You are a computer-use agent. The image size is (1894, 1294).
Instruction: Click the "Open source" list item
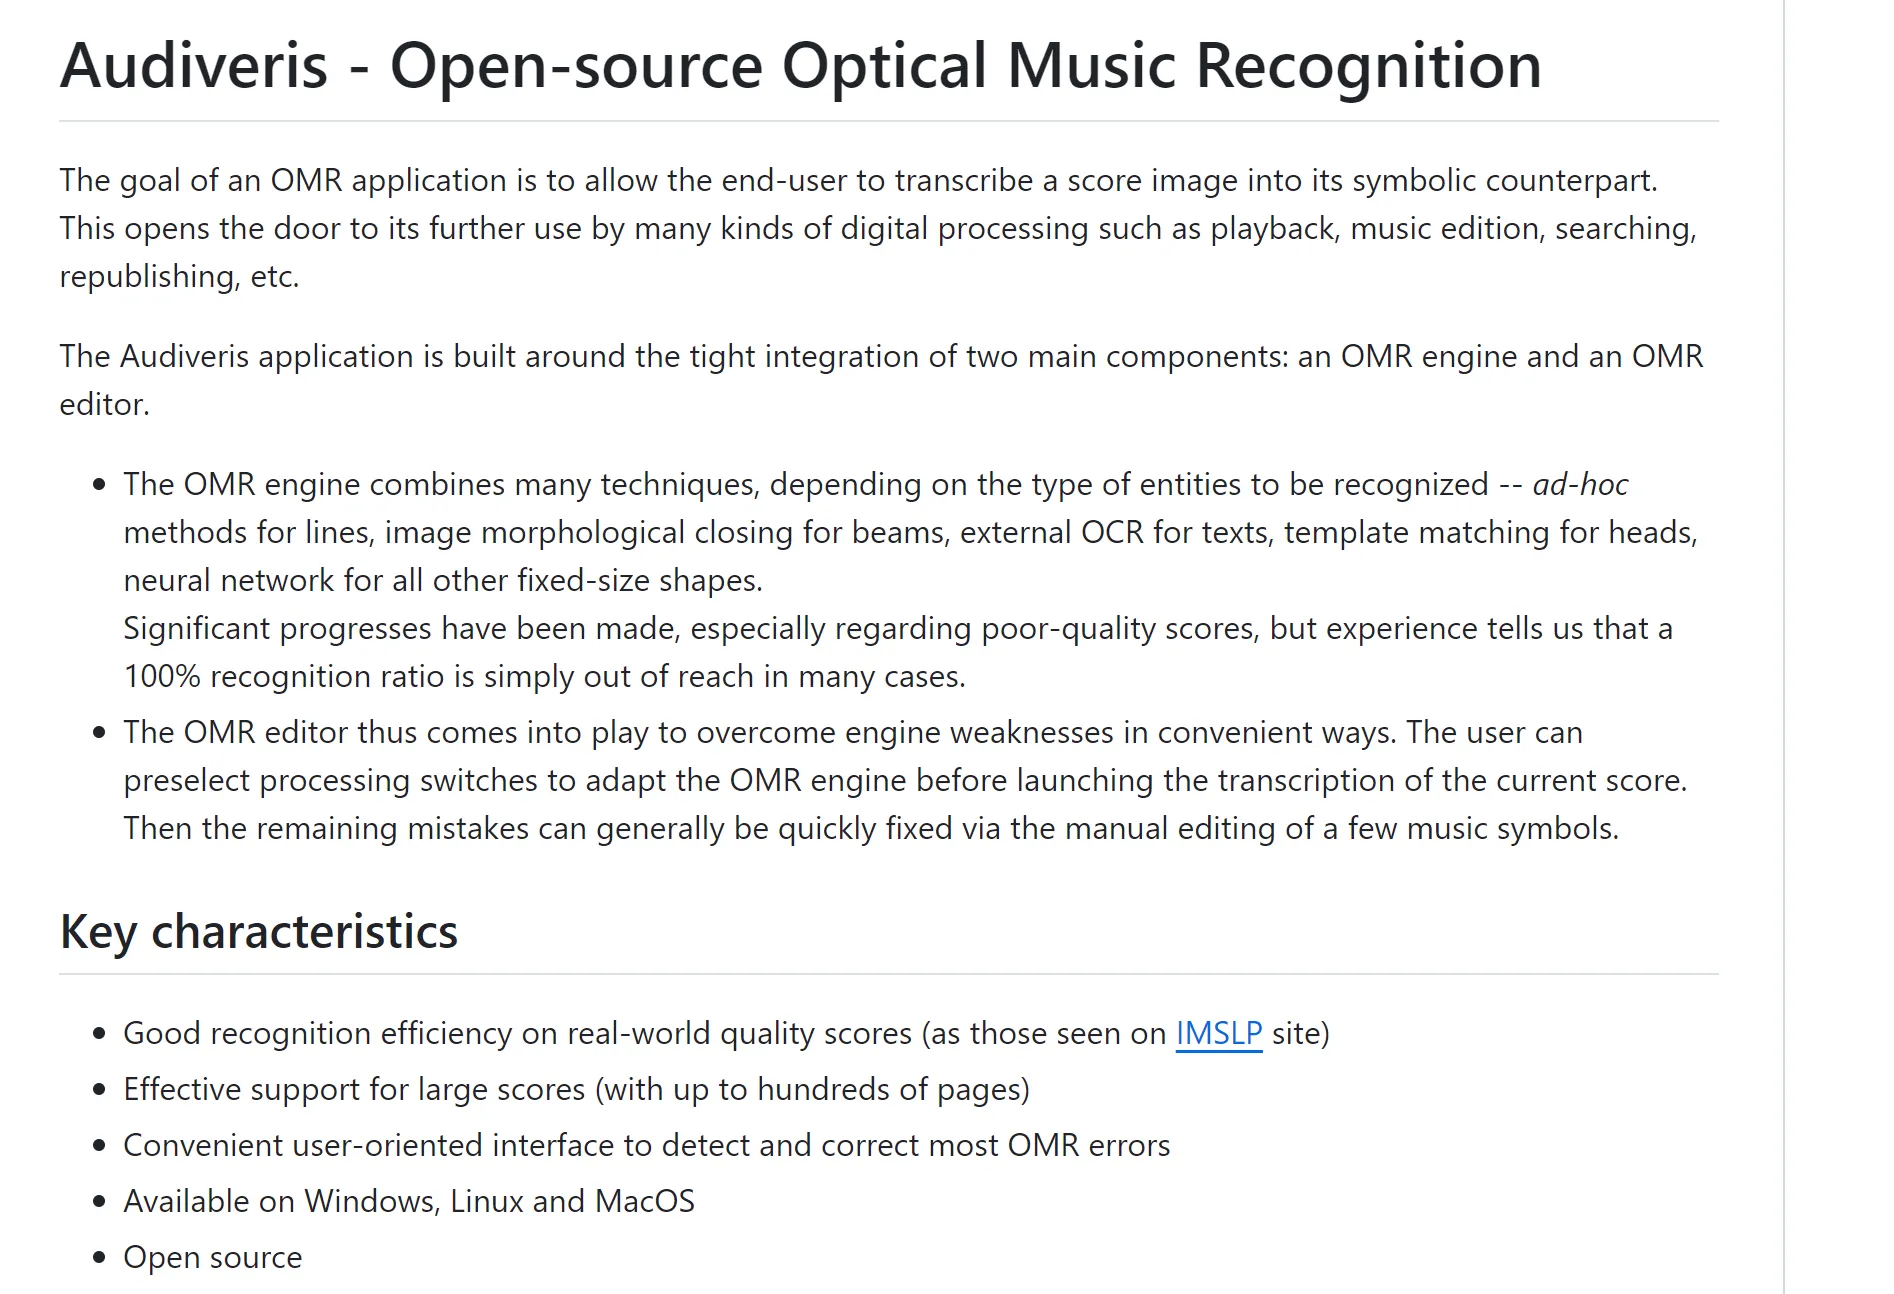click(x=212, y=1257)
